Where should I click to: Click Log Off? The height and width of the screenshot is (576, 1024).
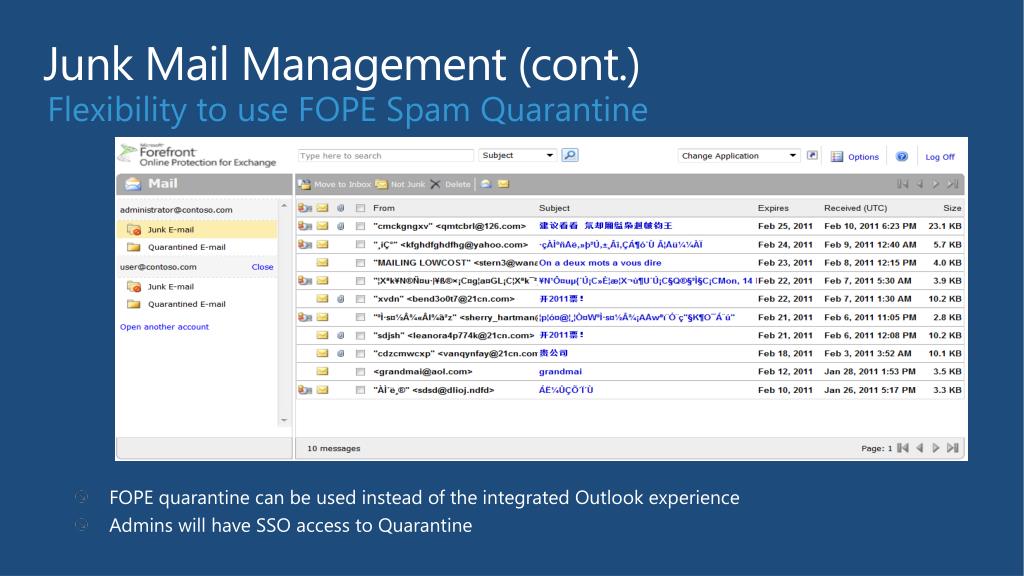(940, 157)
